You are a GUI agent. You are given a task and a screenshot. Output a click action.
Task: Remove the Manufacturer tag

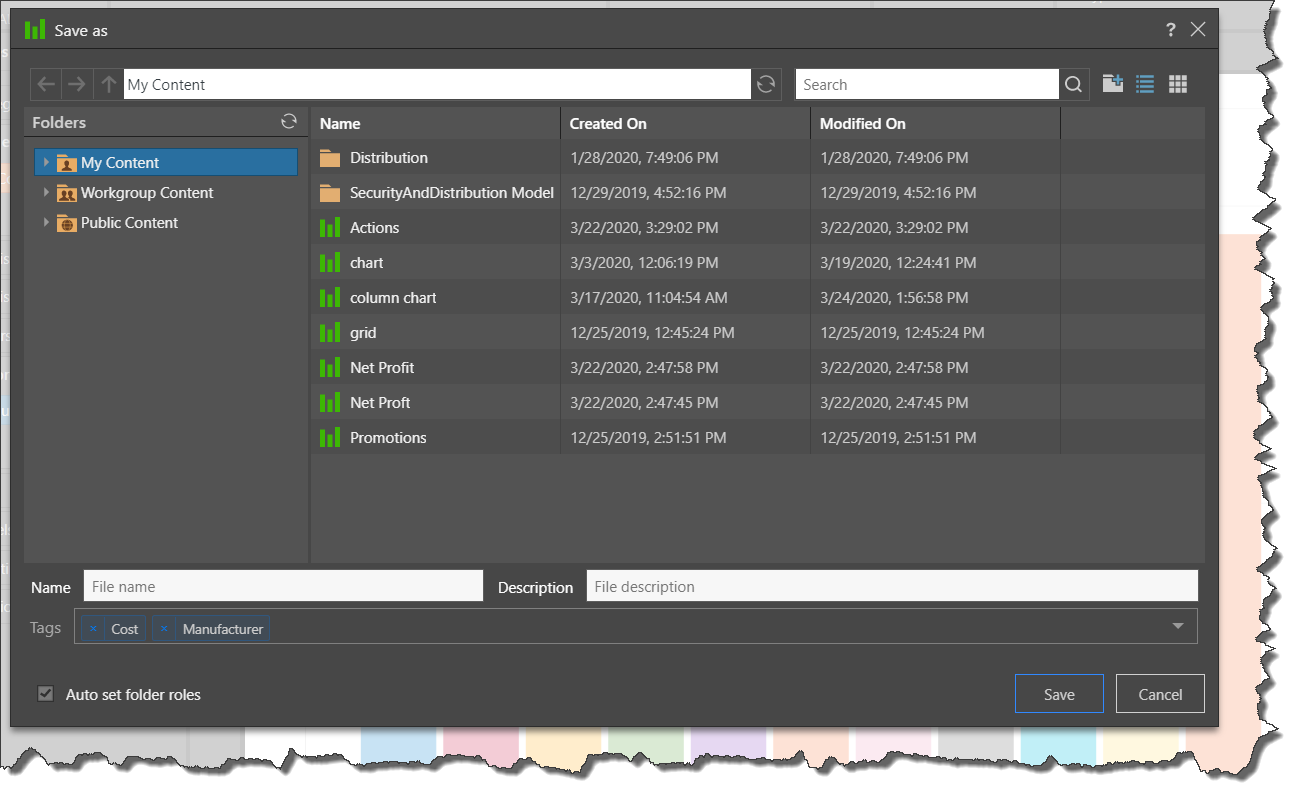pyautogui.click(x=164, y=629)
